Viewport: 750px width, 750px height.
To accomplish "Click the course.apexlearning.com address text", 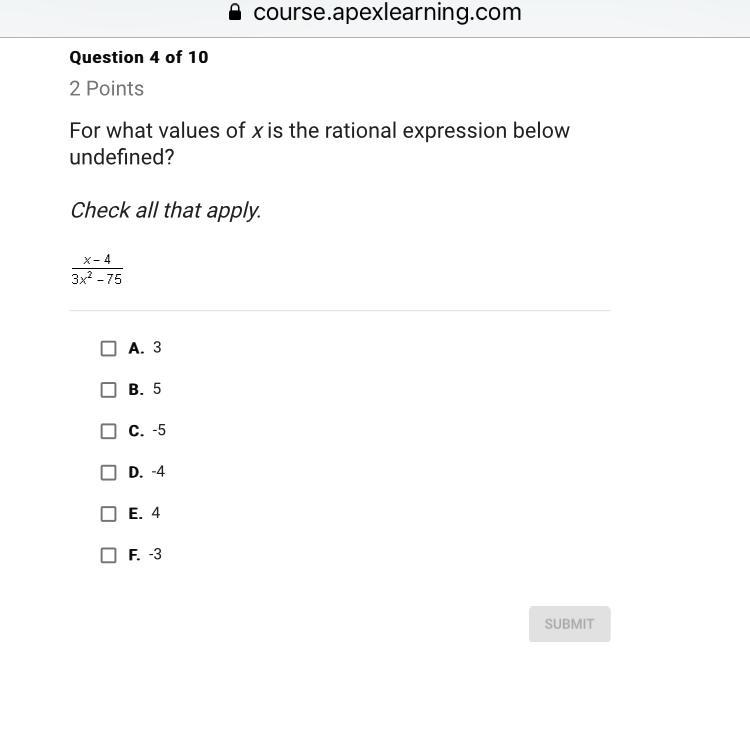I will coord(387,13).
